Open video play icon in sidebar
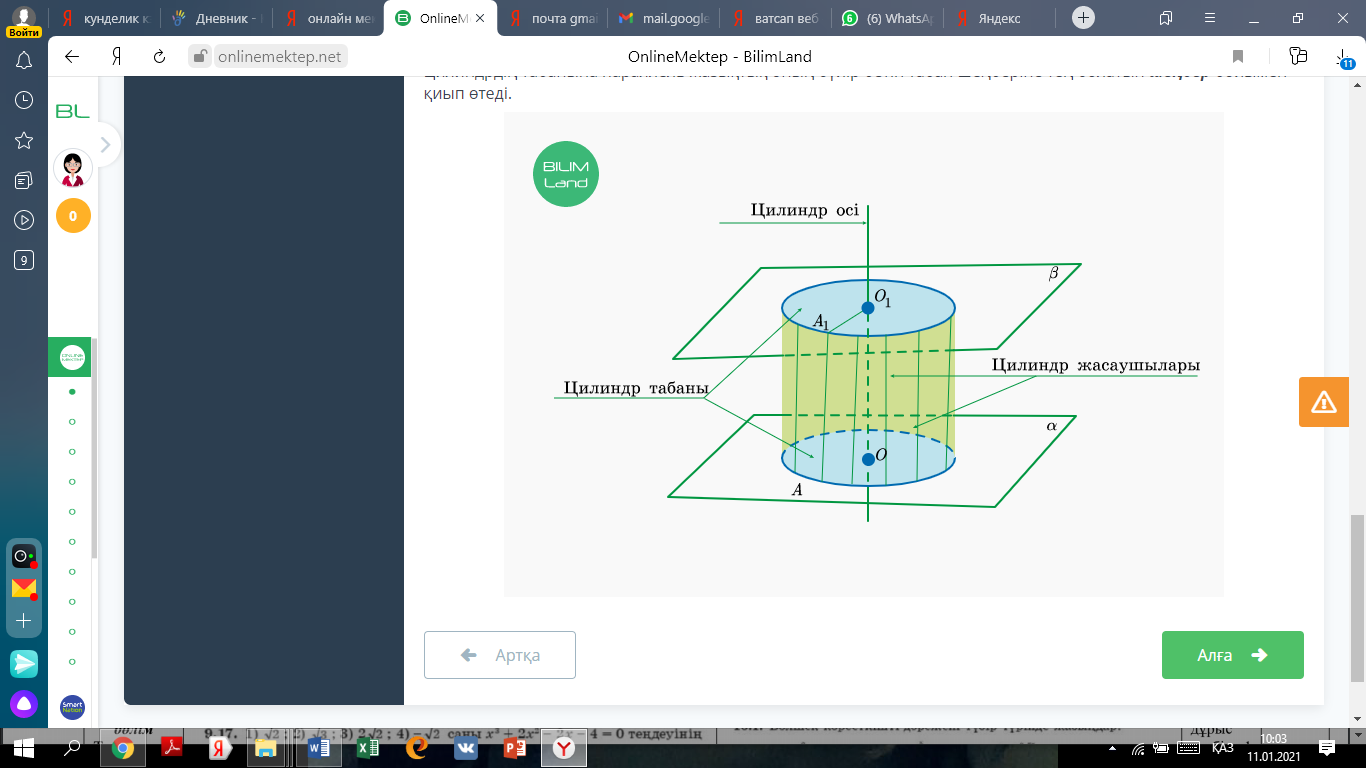The image size is (1366, 768). tap(24, 220)
